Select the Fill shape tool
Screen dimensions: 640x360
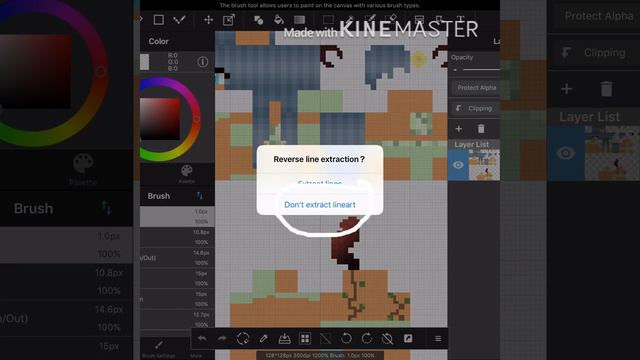pos(258,20)
